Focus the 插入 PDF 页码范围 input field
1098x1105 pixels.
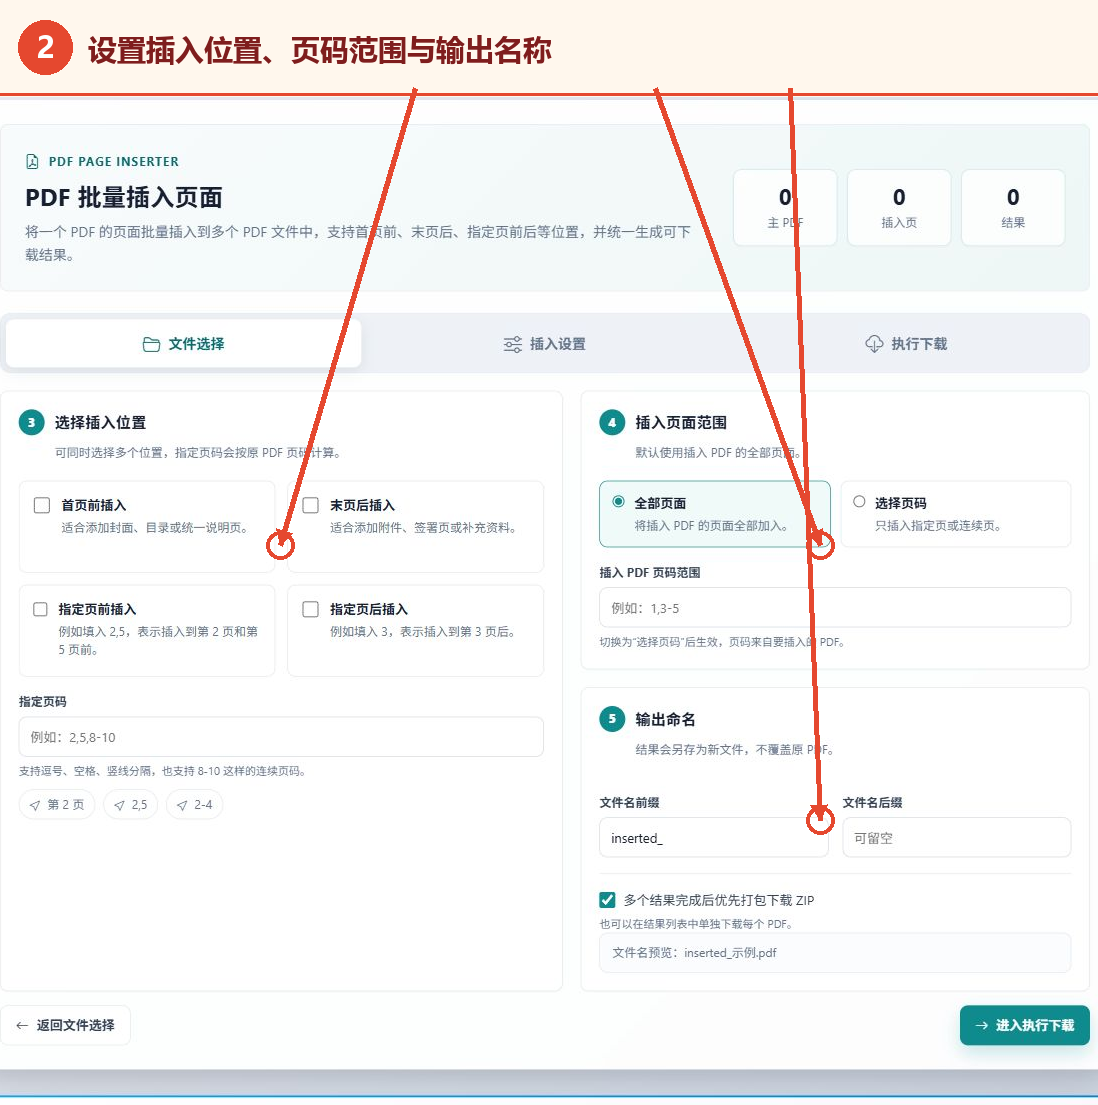point(835,607)
